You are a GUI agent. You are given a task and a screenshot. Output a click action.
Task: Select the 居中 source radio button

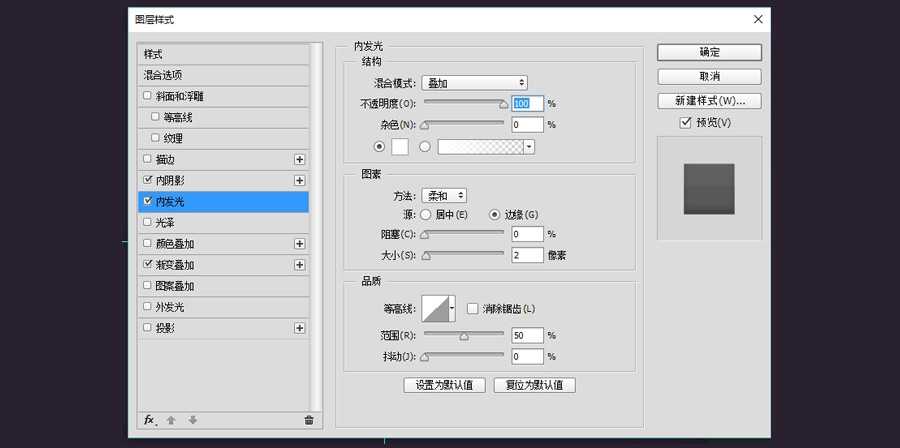(x=426, y=215)
